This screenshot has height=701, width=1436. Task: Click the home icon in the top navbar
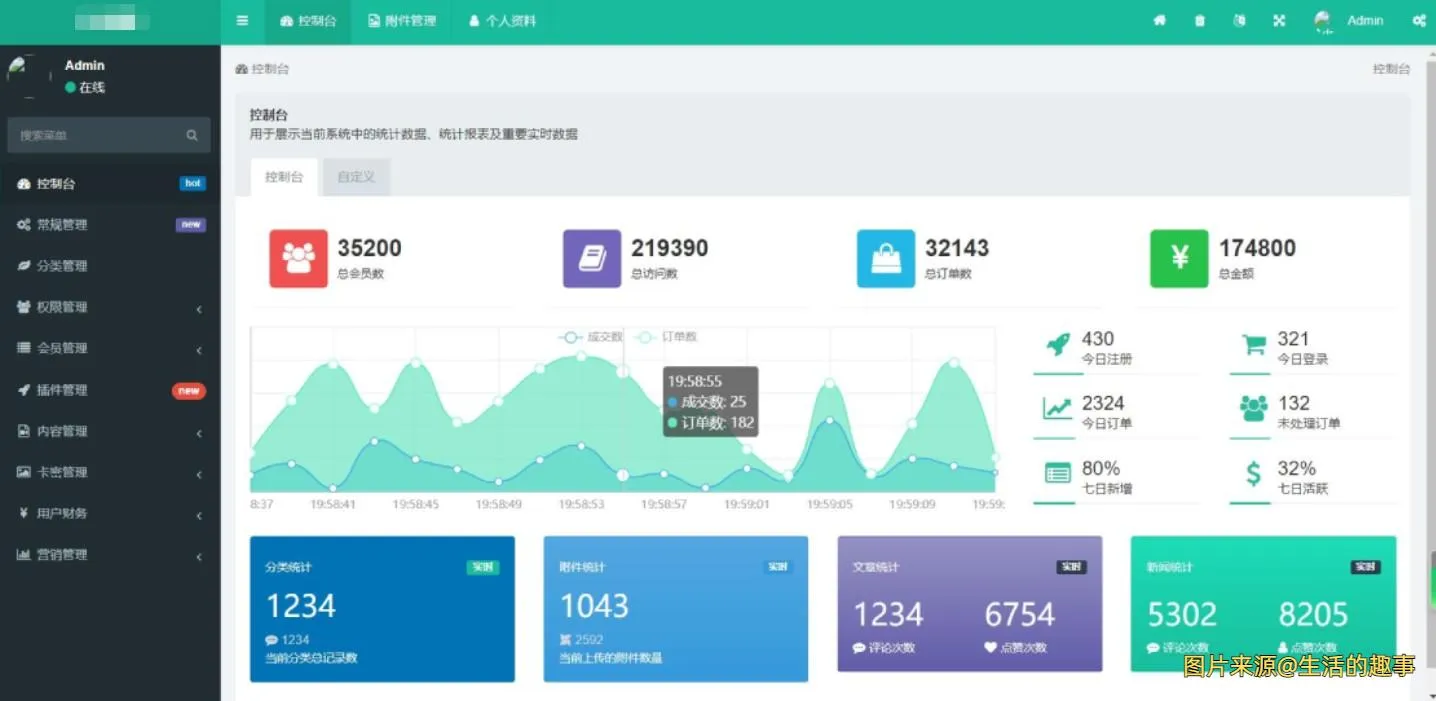click(x=1159, y=20)
